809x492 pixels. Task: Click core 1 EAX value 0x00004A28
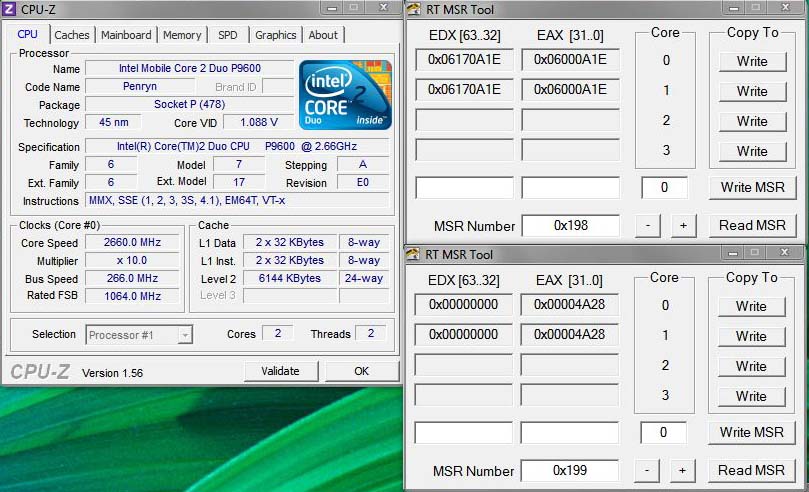(570, 335)
